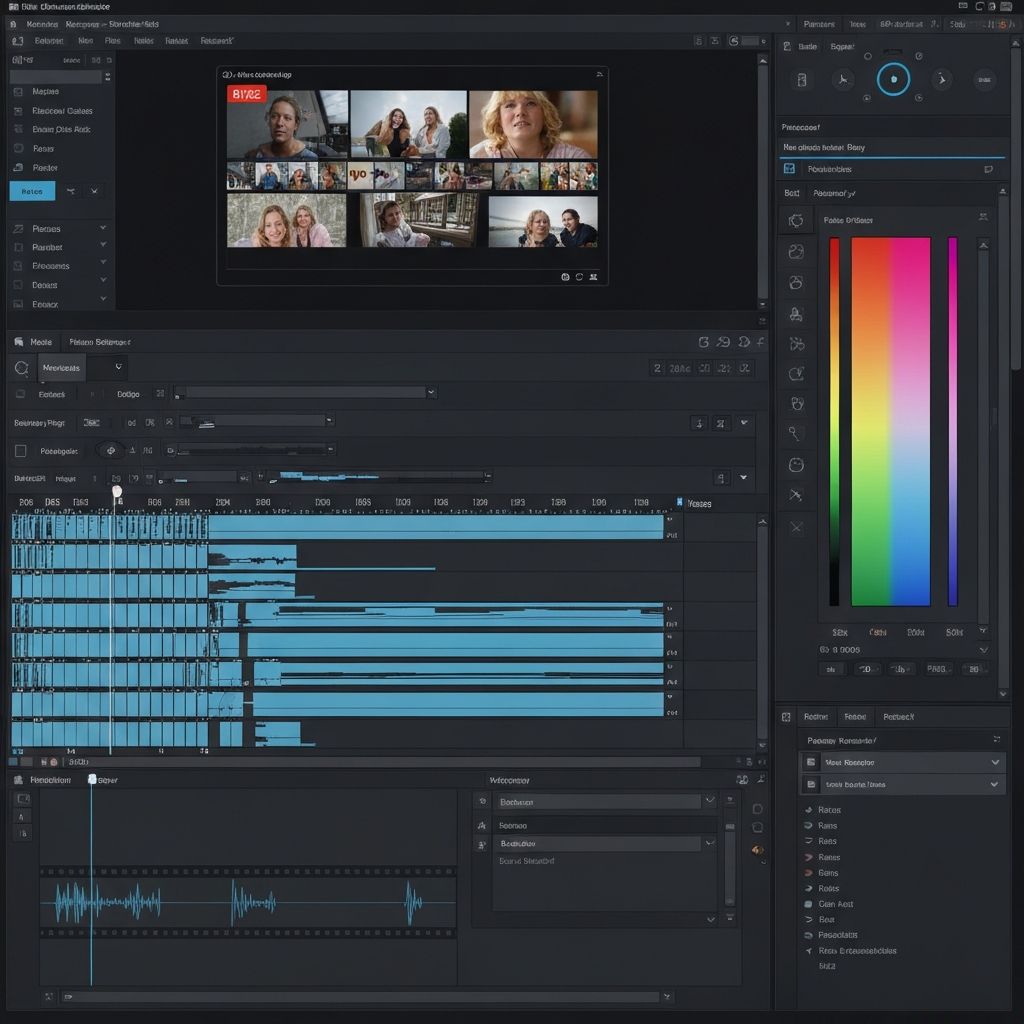1024x1024 pixels.
Task: Click the orange icon right of the audio properties list
Action: 757,850
